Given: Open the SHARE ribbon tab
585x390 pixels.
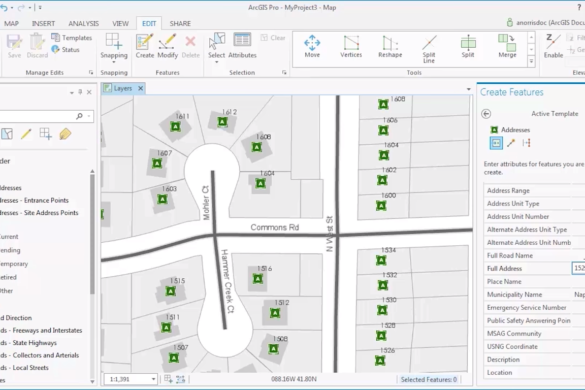Looking at the screenshot, I should point(180,24).
